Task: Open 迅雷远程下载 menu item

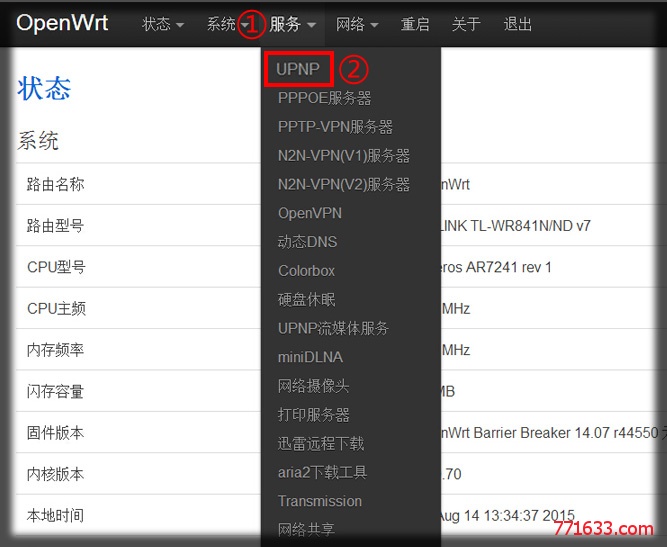Action: coord(321,443)
